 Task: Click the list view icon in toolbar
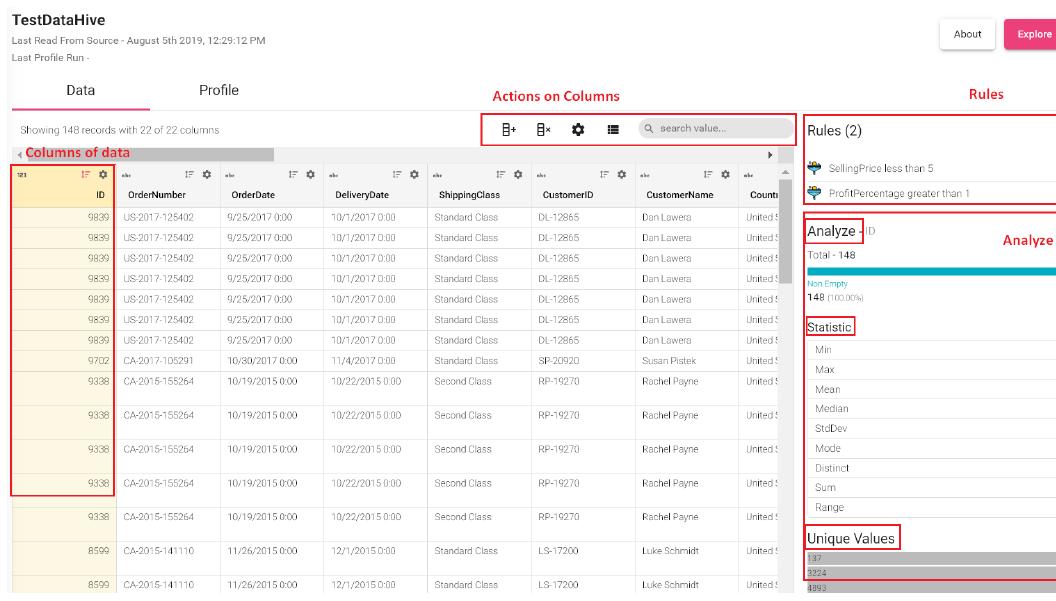point(613,129)
